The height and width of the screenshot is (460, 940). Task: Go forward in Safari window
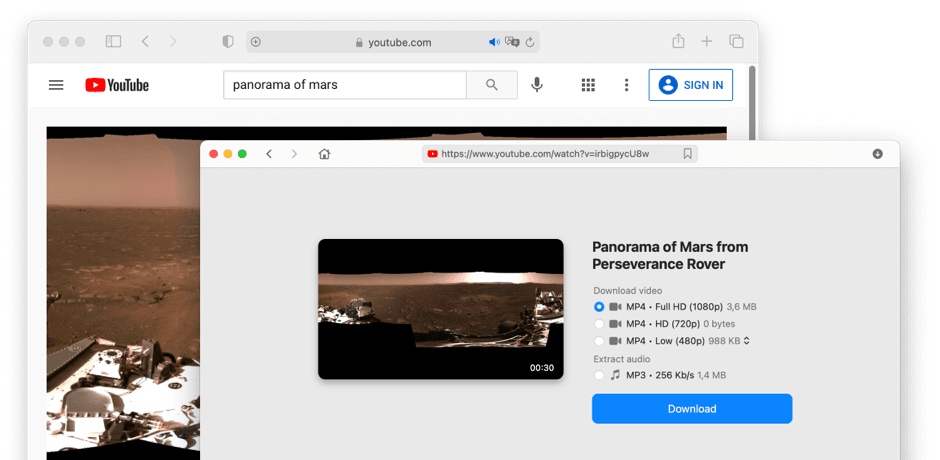(x=173, y=41)
